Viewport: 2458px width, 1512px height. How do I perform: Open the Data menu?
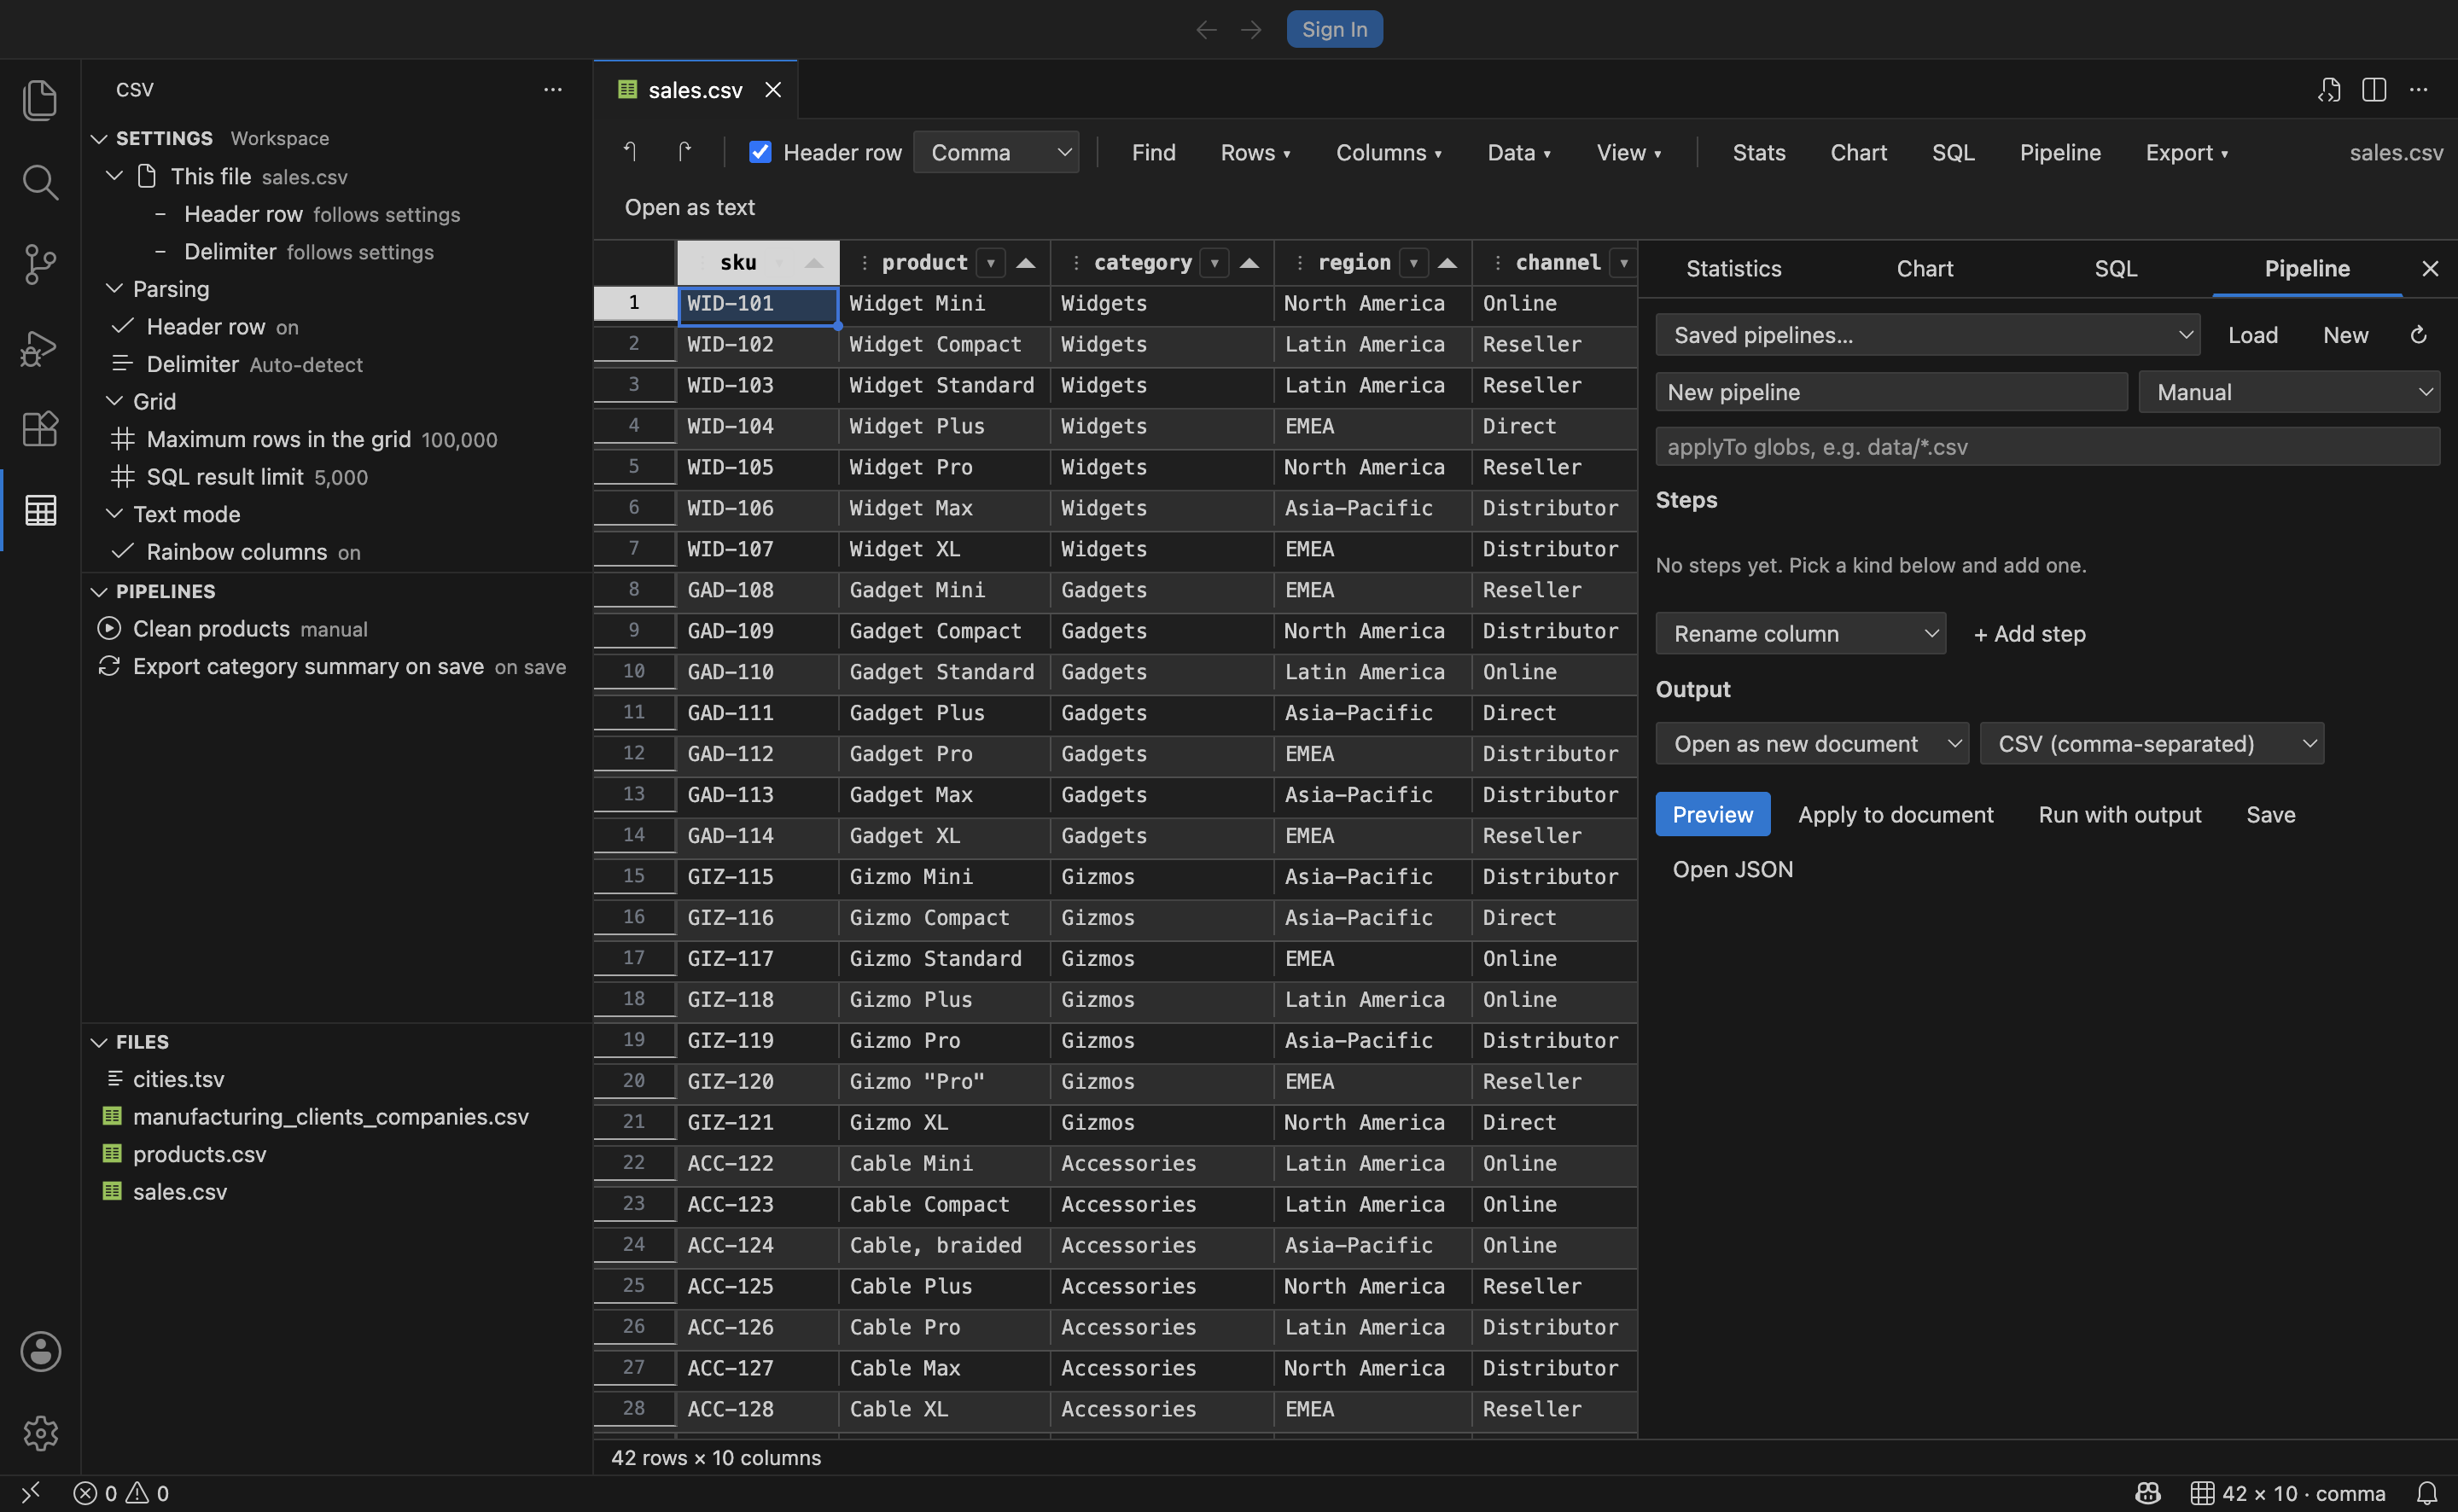pyautogui.click(x=1519, y=152)
